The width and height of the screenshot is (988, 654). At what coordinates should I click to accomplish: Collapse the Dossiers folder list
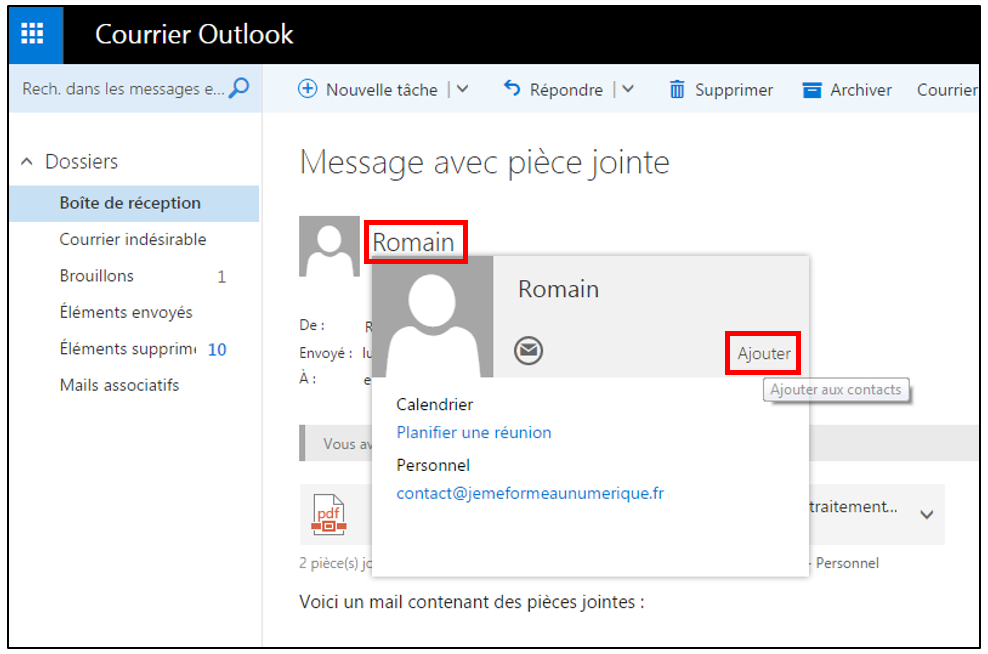(26, 162)
